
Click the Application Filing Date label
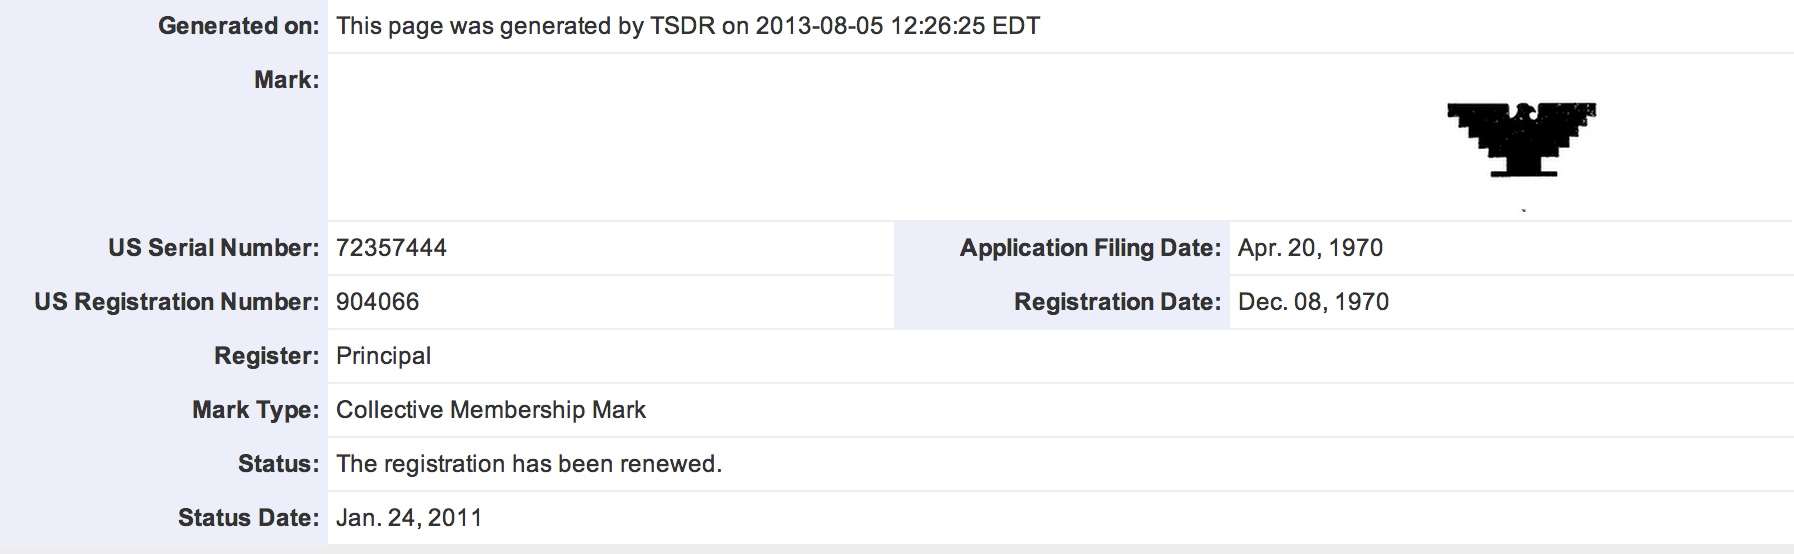tap(1091, 248)
